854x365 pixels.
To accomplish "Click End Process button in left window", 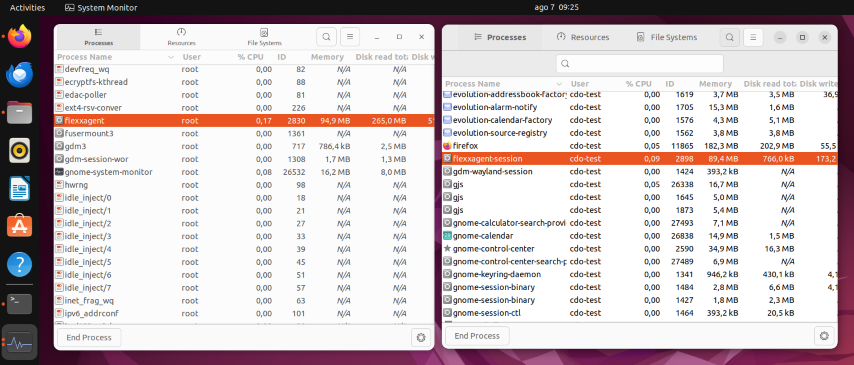I will click(89, 338).
